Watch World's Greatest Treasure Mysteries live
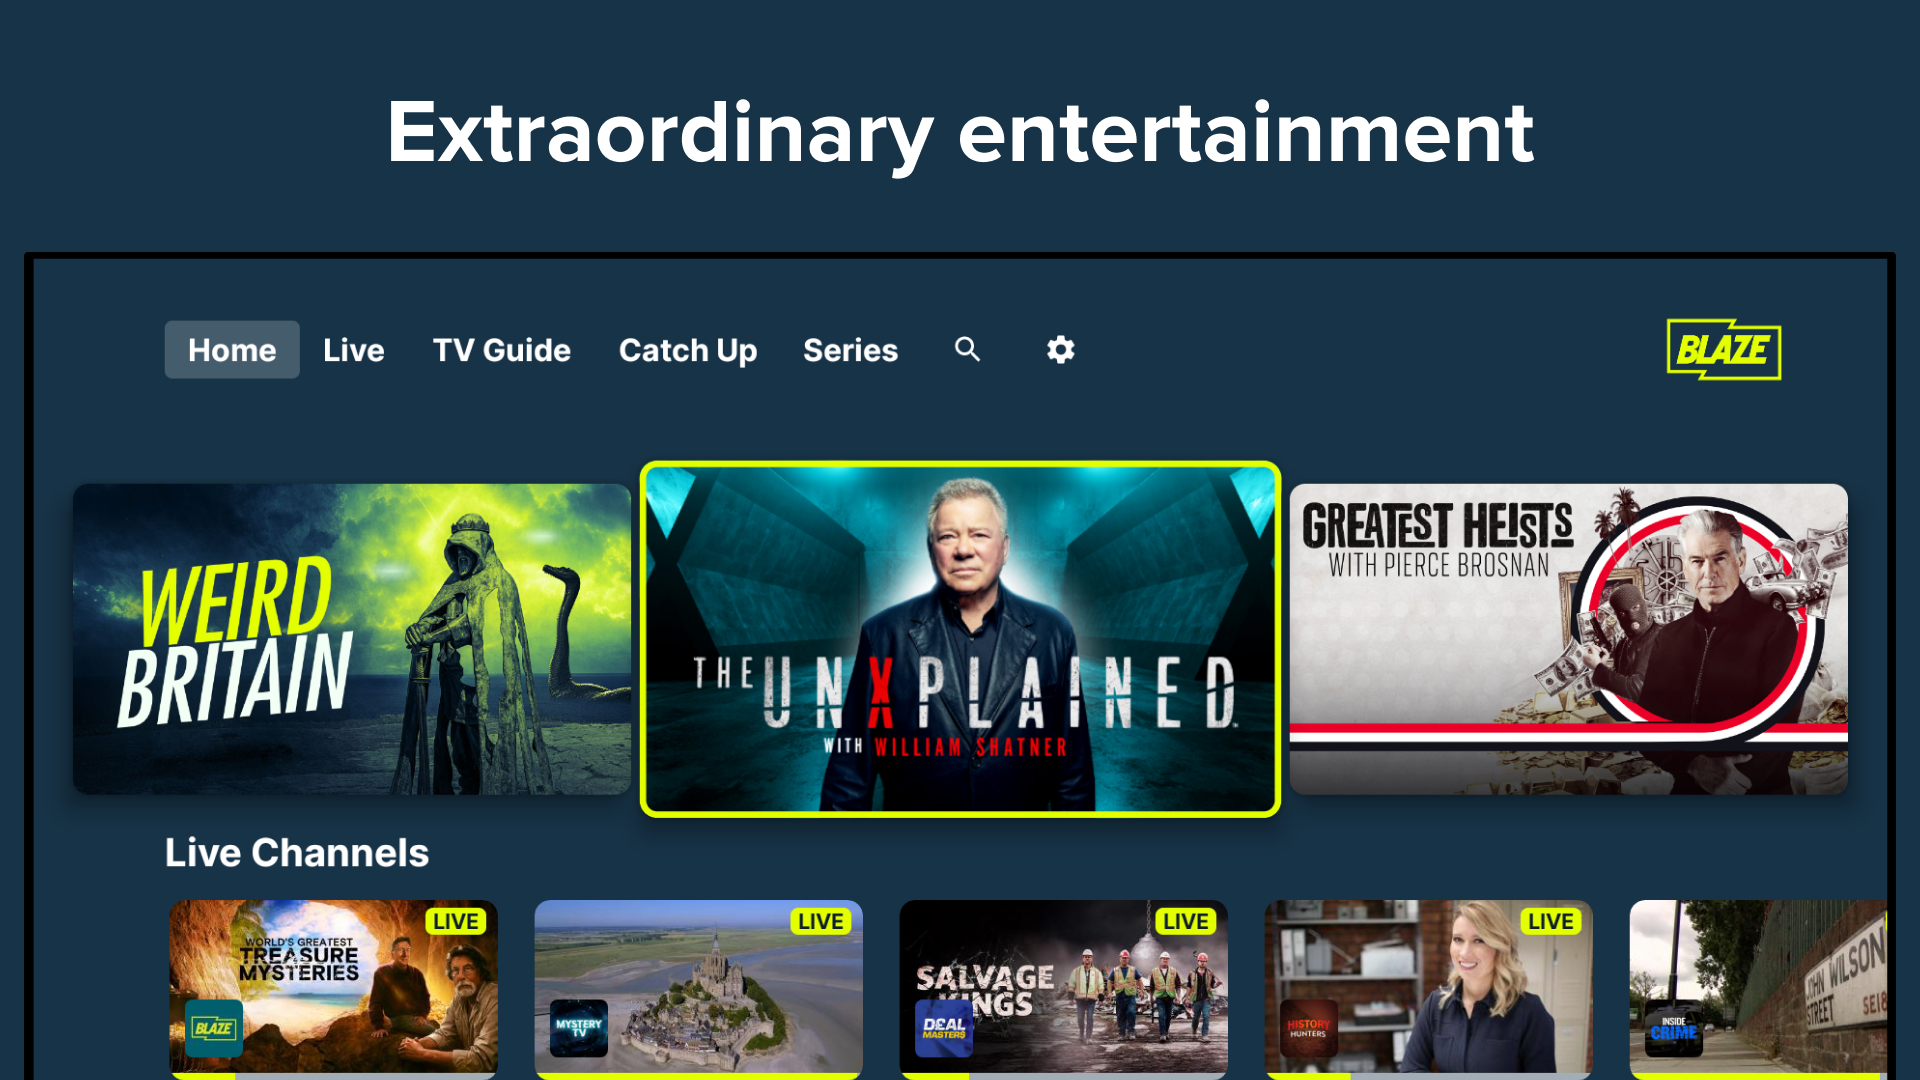 coord(333,989)
